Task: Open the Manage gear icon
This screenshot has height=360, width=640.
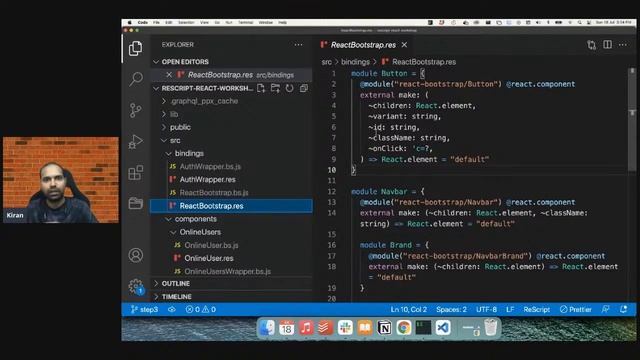Action: click(136, 287)
